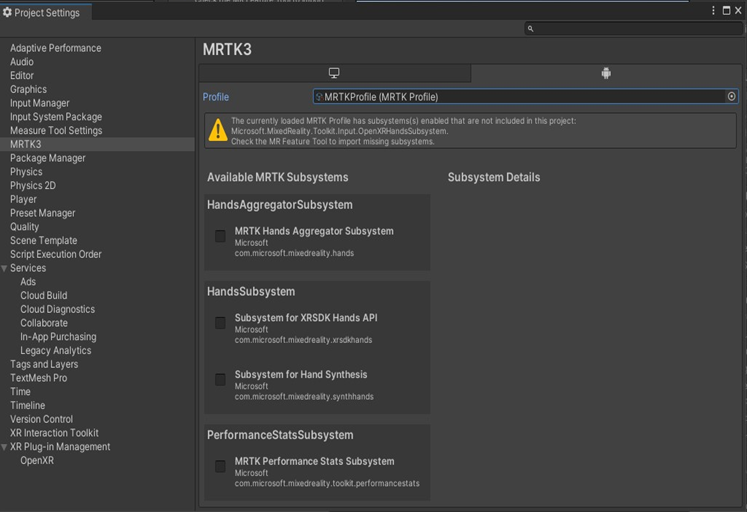Select XR Plug-in Management label
This screenshot has width=747, height=512.
(x=60, y=447)
